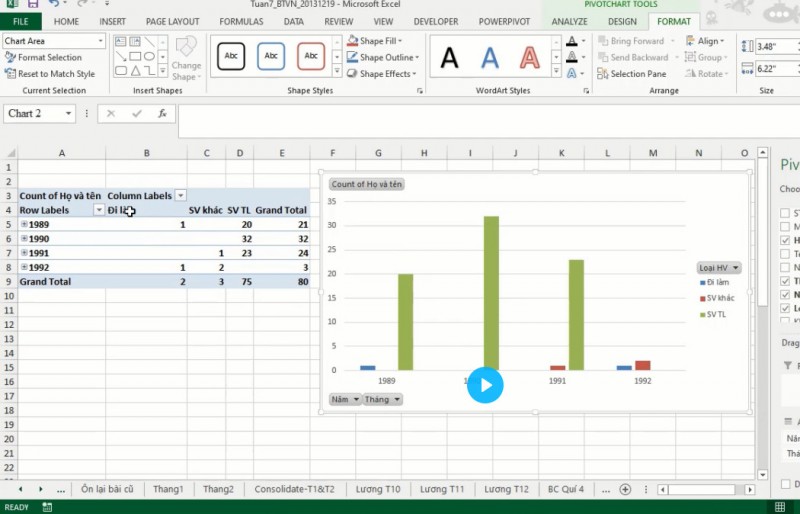Open the Name Box dropdown showing Chart 2

point(68,113)
